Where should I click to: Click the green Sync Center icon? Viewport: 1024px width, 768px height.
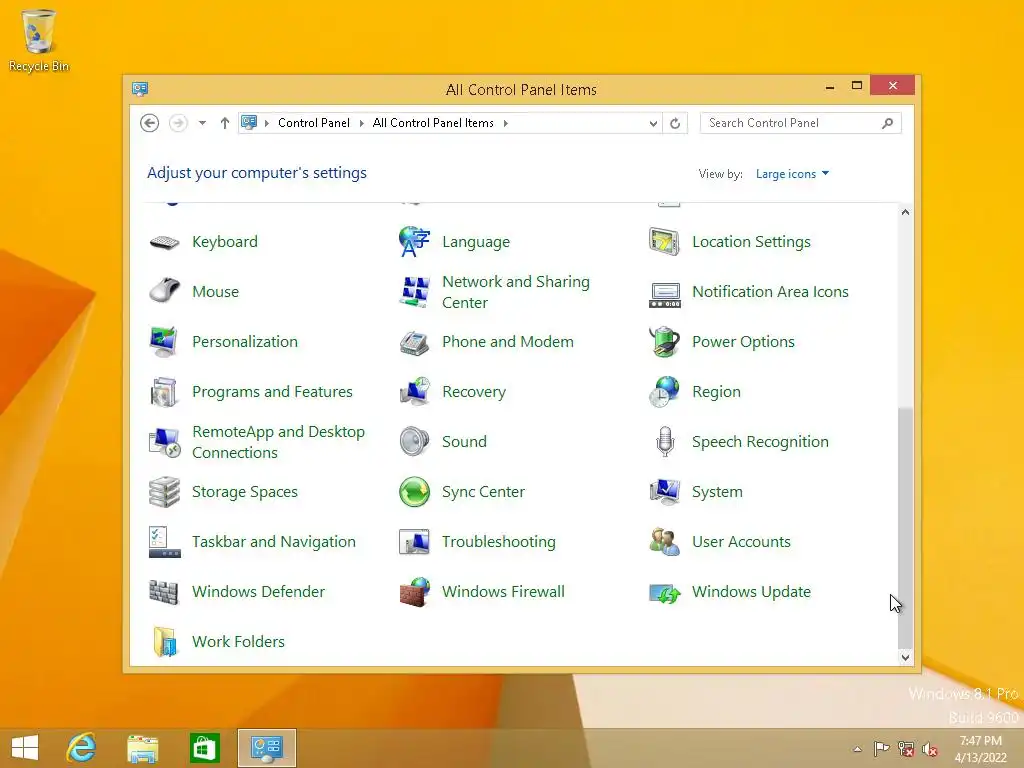click(414, 492)
